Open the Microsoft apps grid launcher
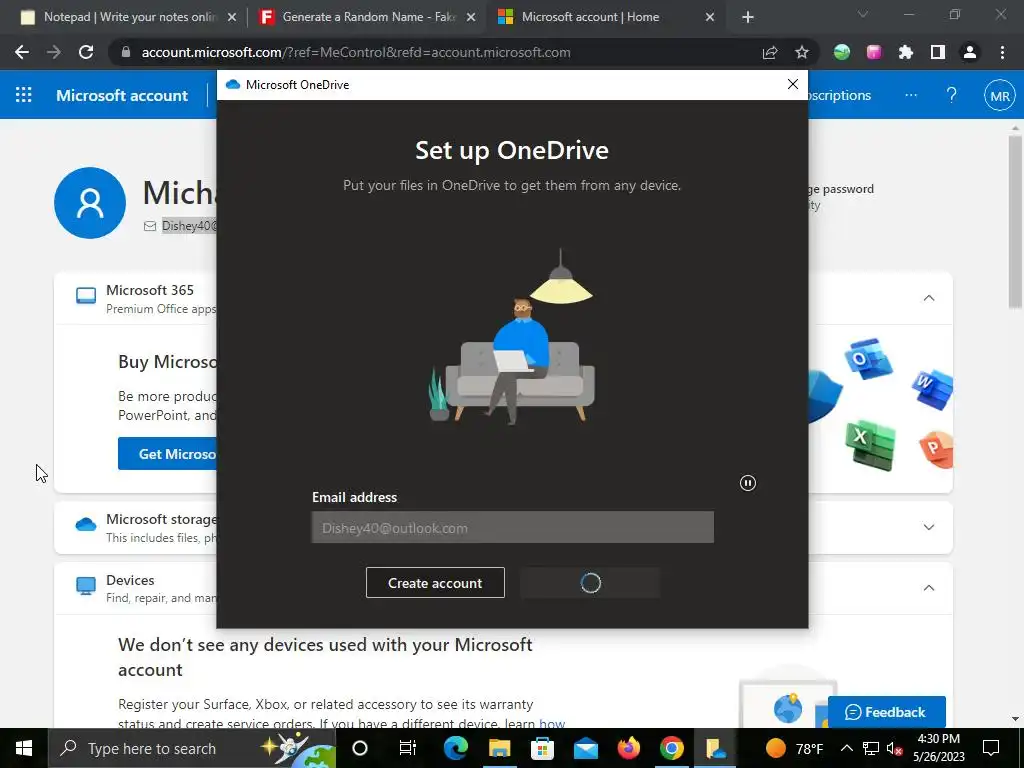The image size is (1024, 768). (24, 95)
